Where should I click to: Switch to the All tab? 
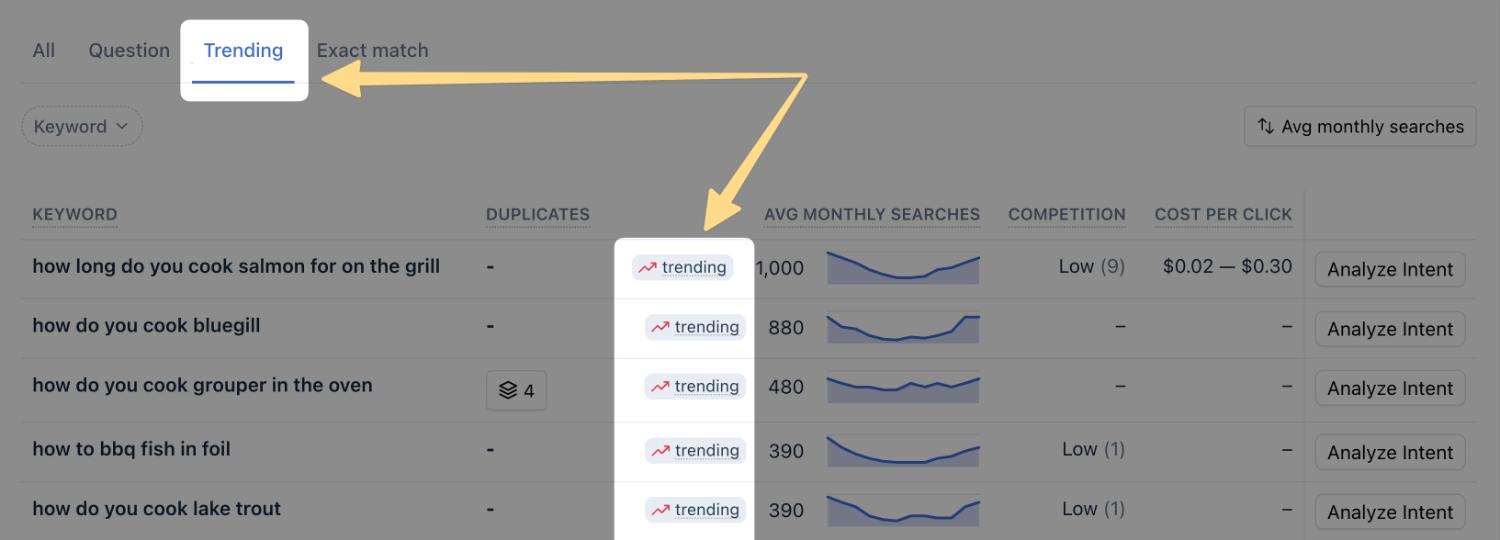[44, 50]
